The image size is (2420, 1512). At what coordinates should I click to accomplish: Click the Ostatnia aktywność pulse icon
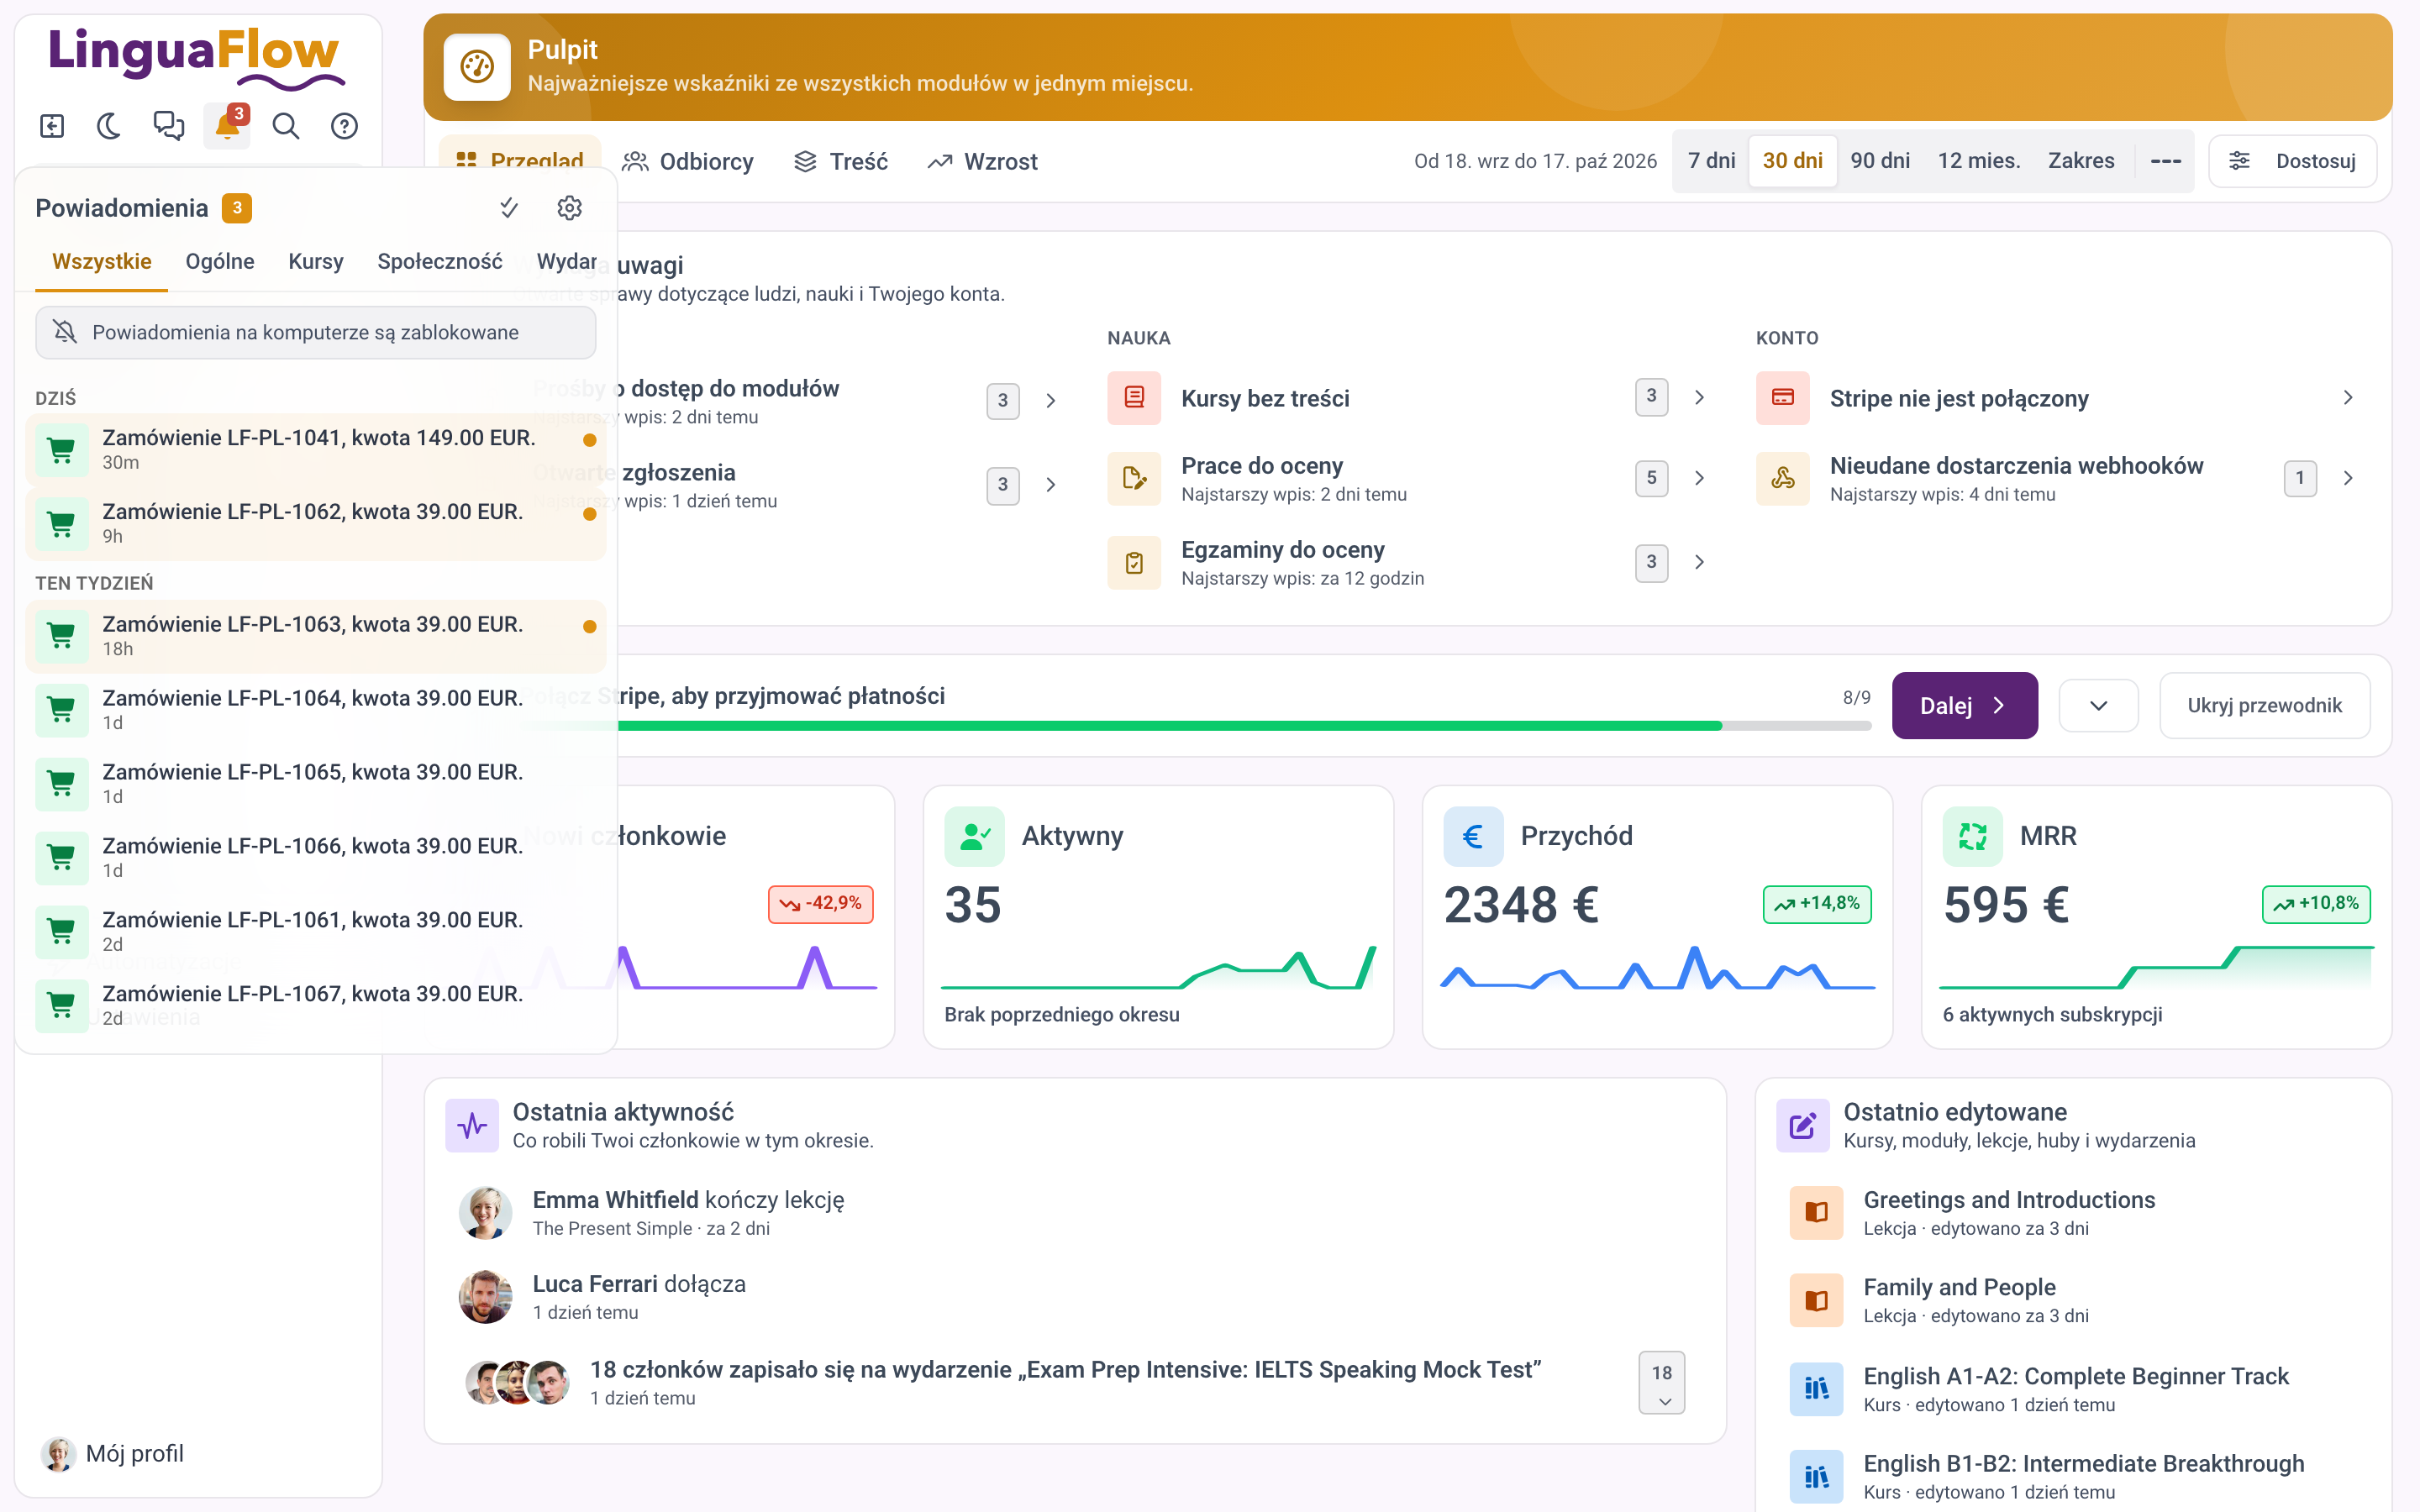point(472,1126)
